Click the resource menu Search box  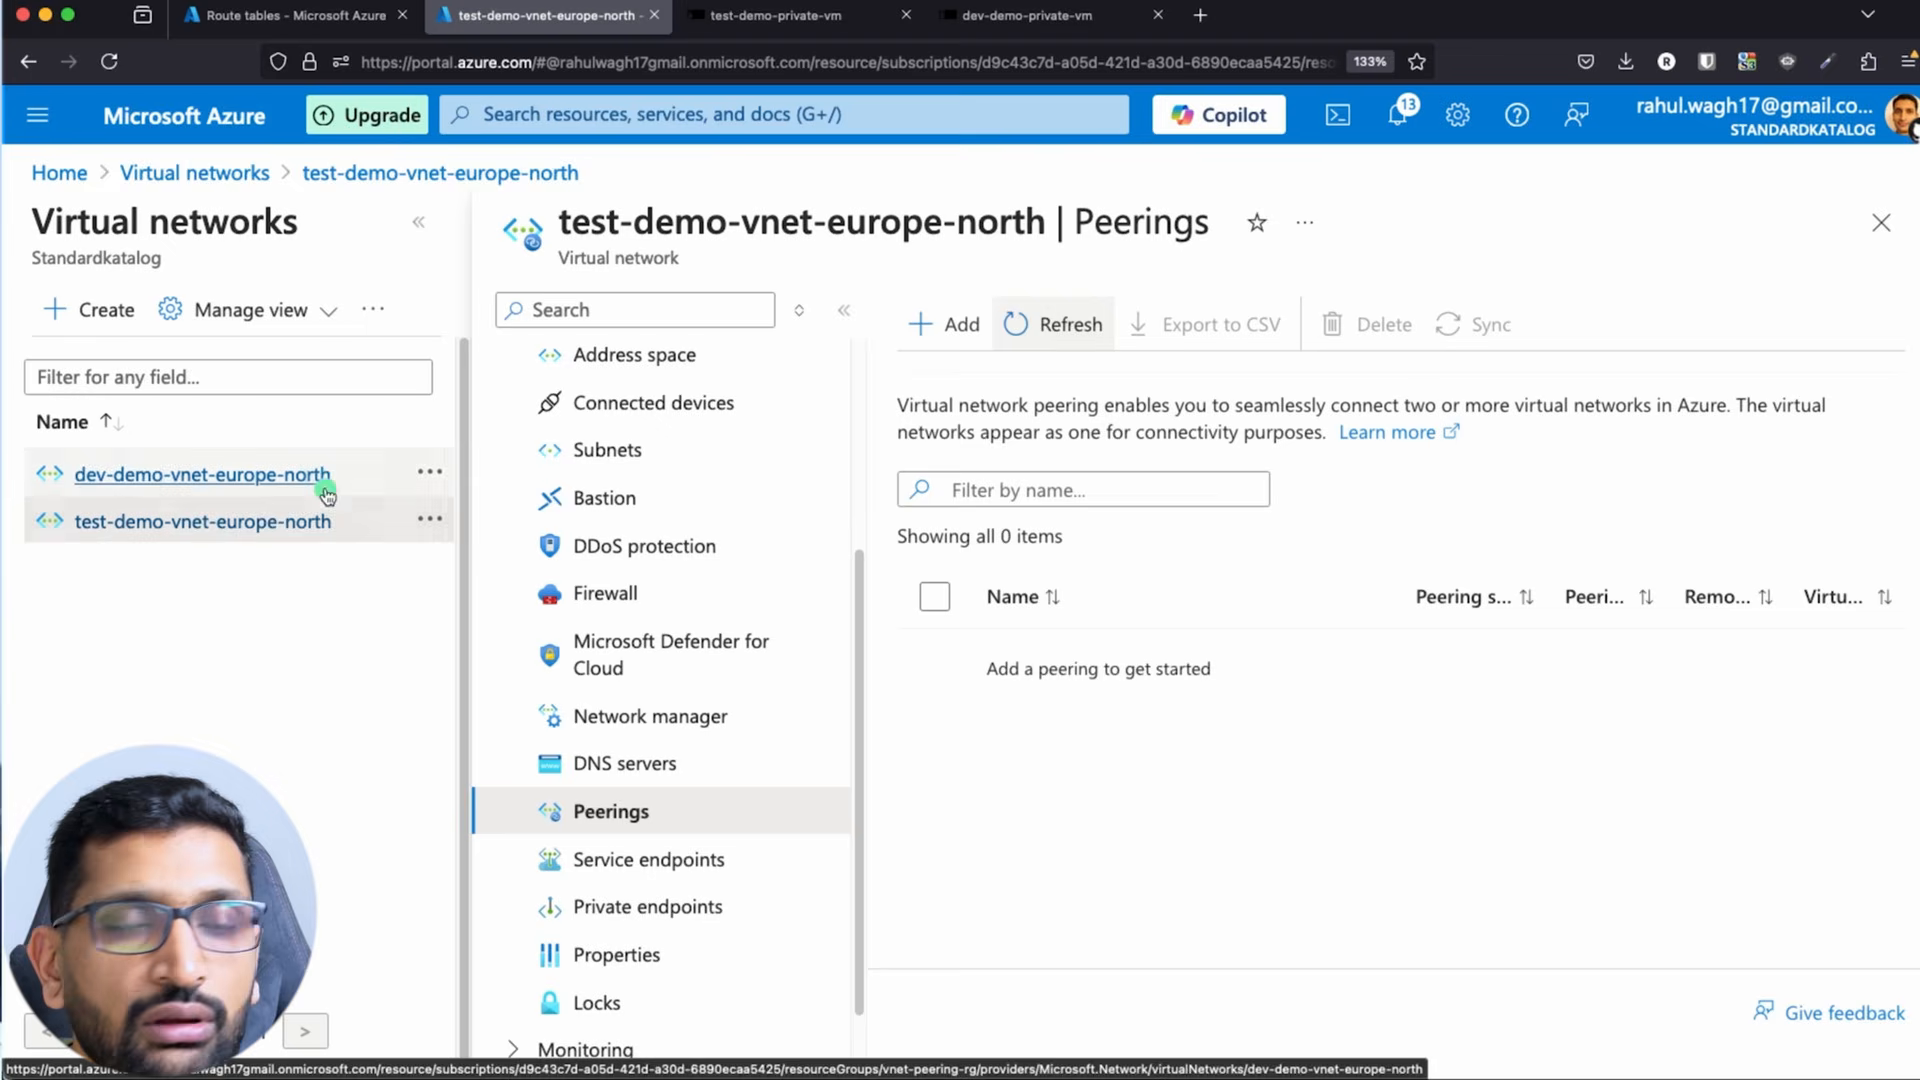(635, 310)
